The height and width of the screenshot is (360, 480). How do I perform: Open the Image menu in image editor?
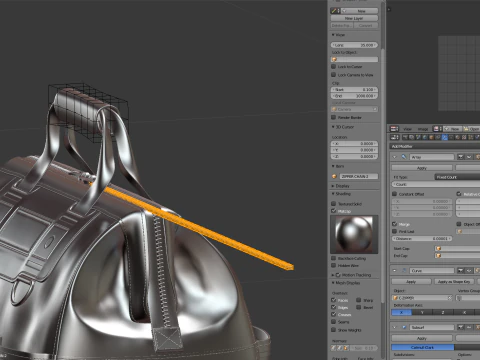coord(423,129)
